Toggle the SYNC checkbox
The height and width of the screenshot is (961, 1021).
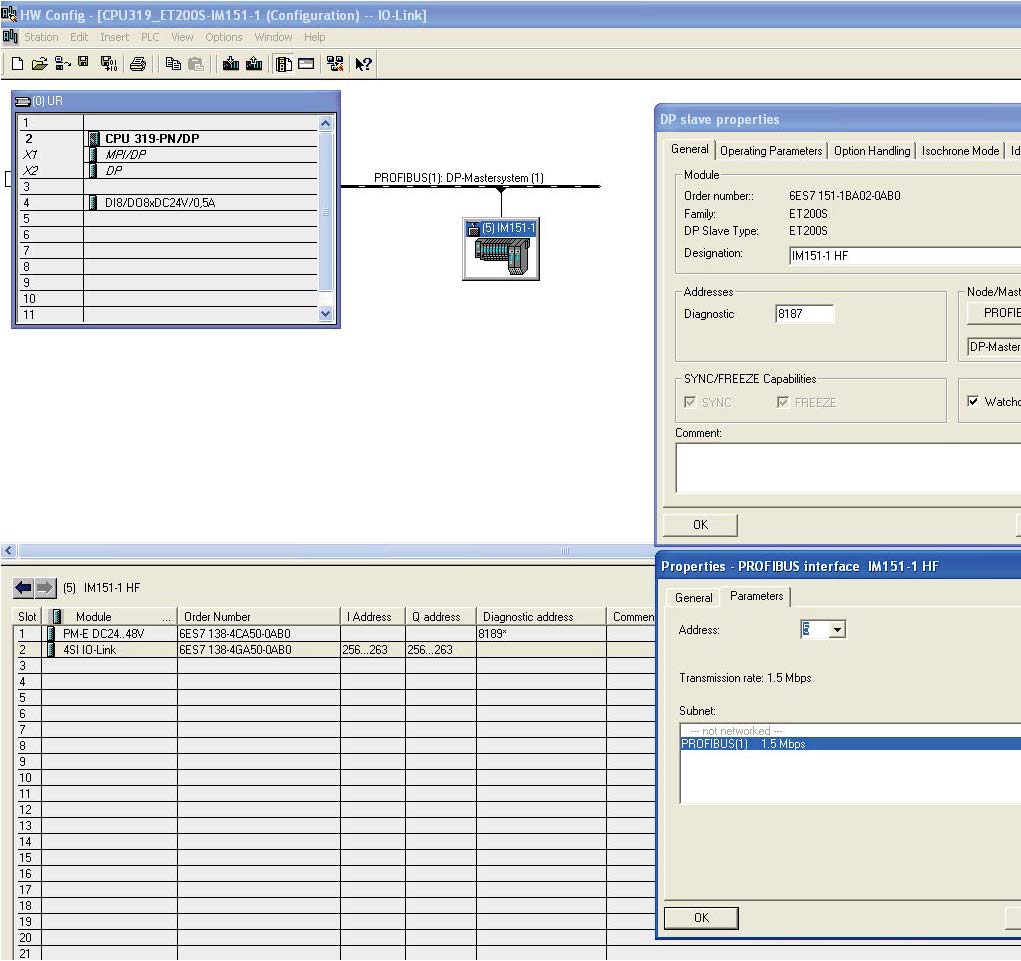[690, 402]
